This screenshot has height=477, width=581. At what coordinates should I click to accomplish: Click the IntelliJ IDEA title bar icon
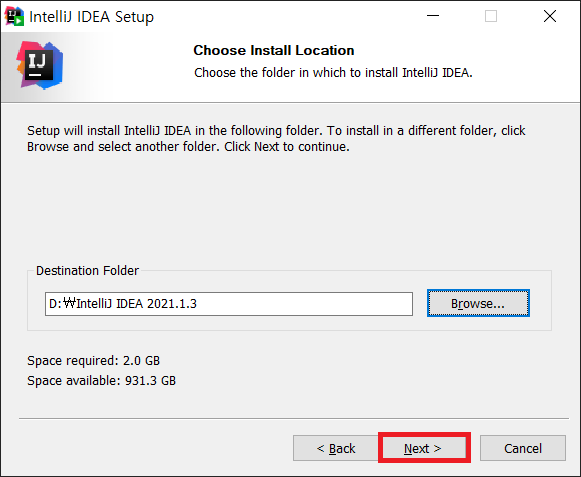pos(14,16)
